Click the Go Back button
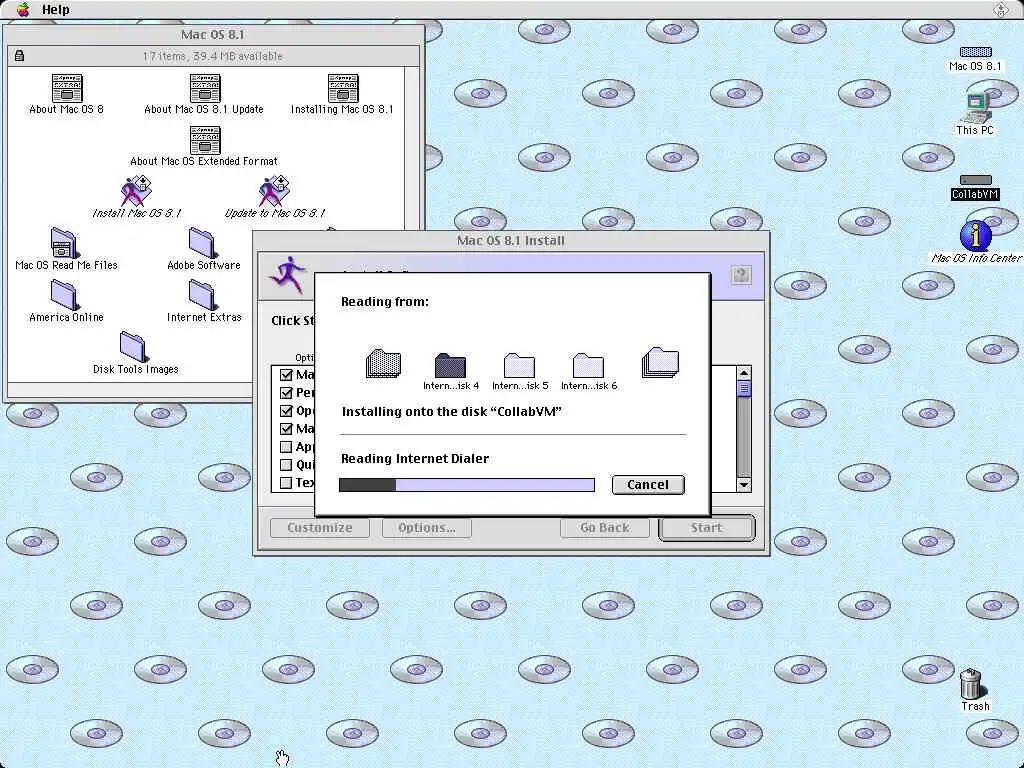This screenshot has height=768, width=1024. pyautogui.click(x=605, y=528)
